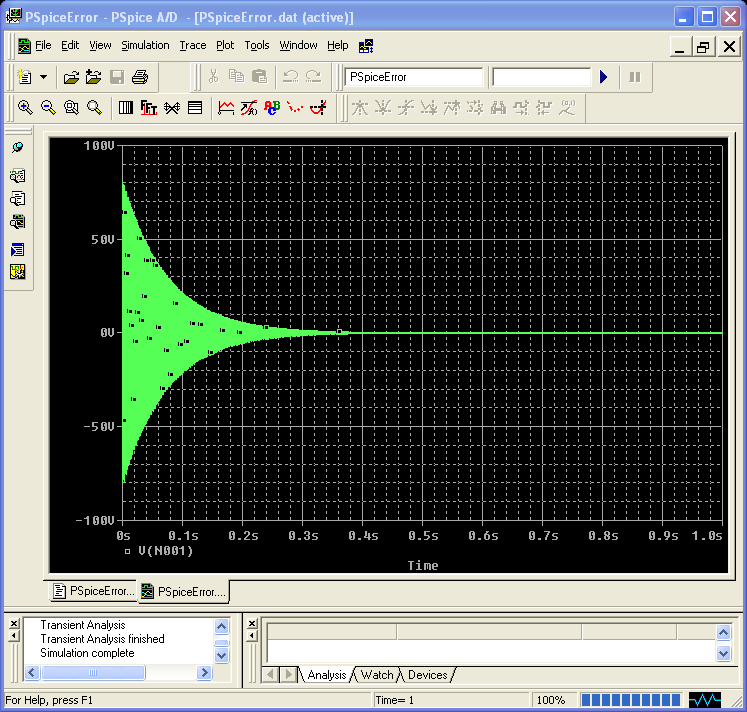The image size is (747, 712).
Task: Click the FFT toolbar icon
Action: [x=149, y=108]
